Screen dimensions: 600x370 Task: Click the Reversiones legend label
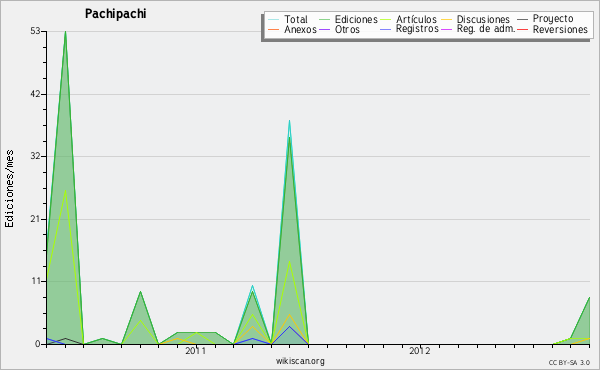pos(560,29)
